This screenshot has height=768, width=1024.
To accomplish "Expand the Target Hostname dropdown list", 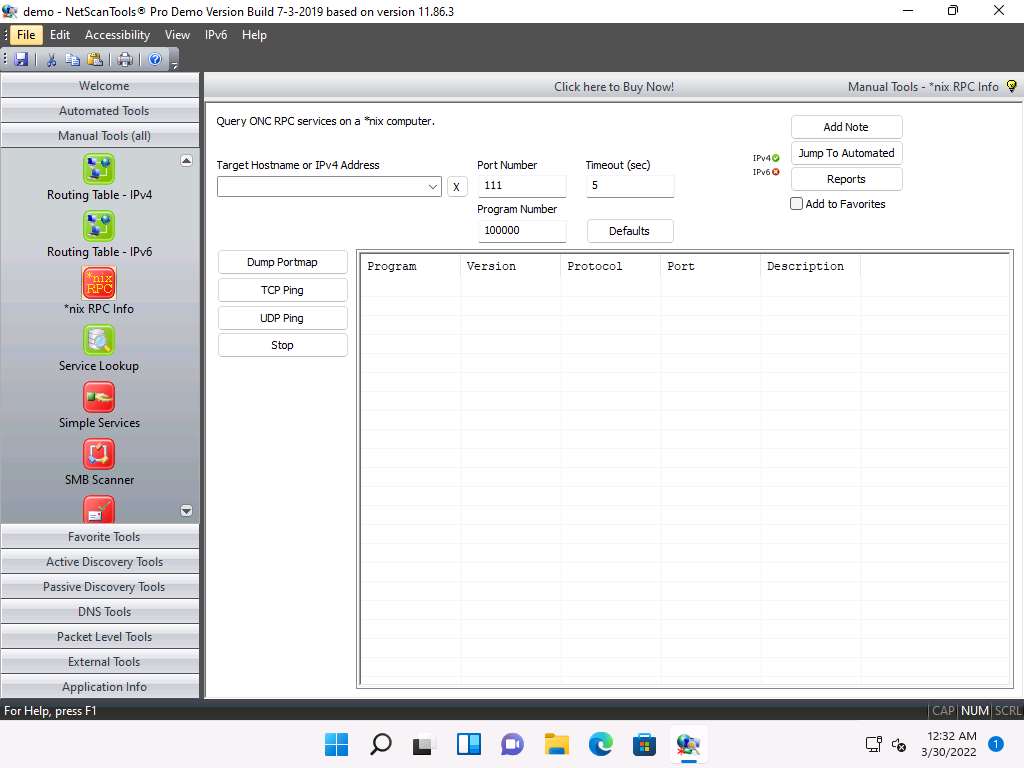I will coord(433,187).
